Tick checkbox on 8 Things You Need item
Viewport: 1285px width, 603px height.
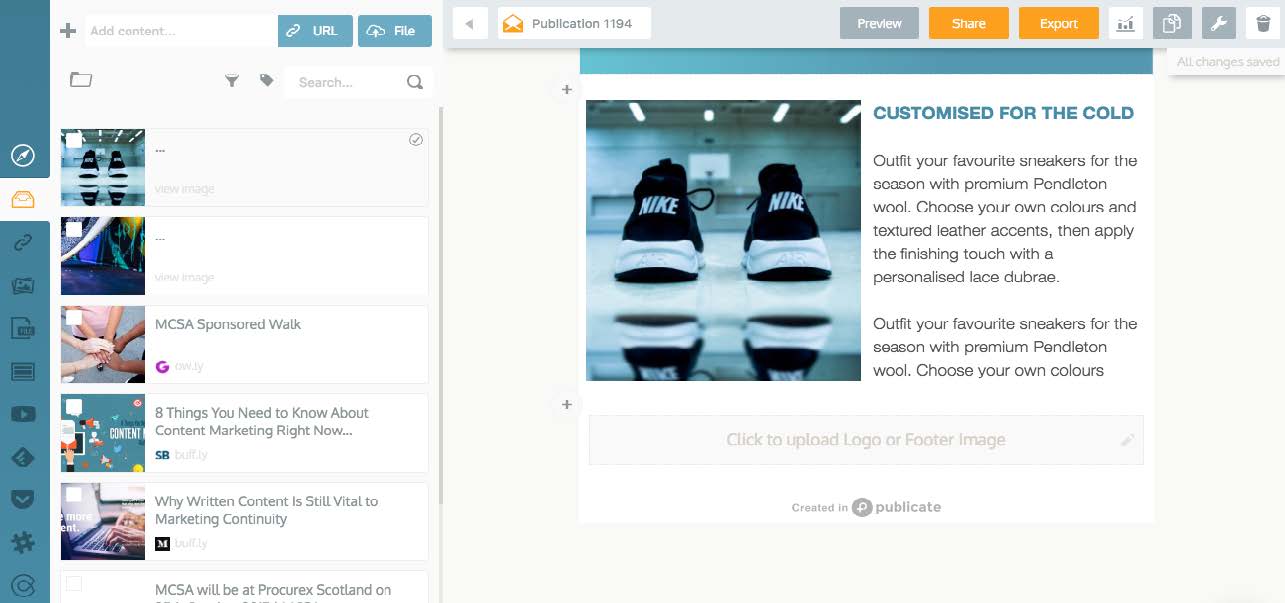point(74,406)
